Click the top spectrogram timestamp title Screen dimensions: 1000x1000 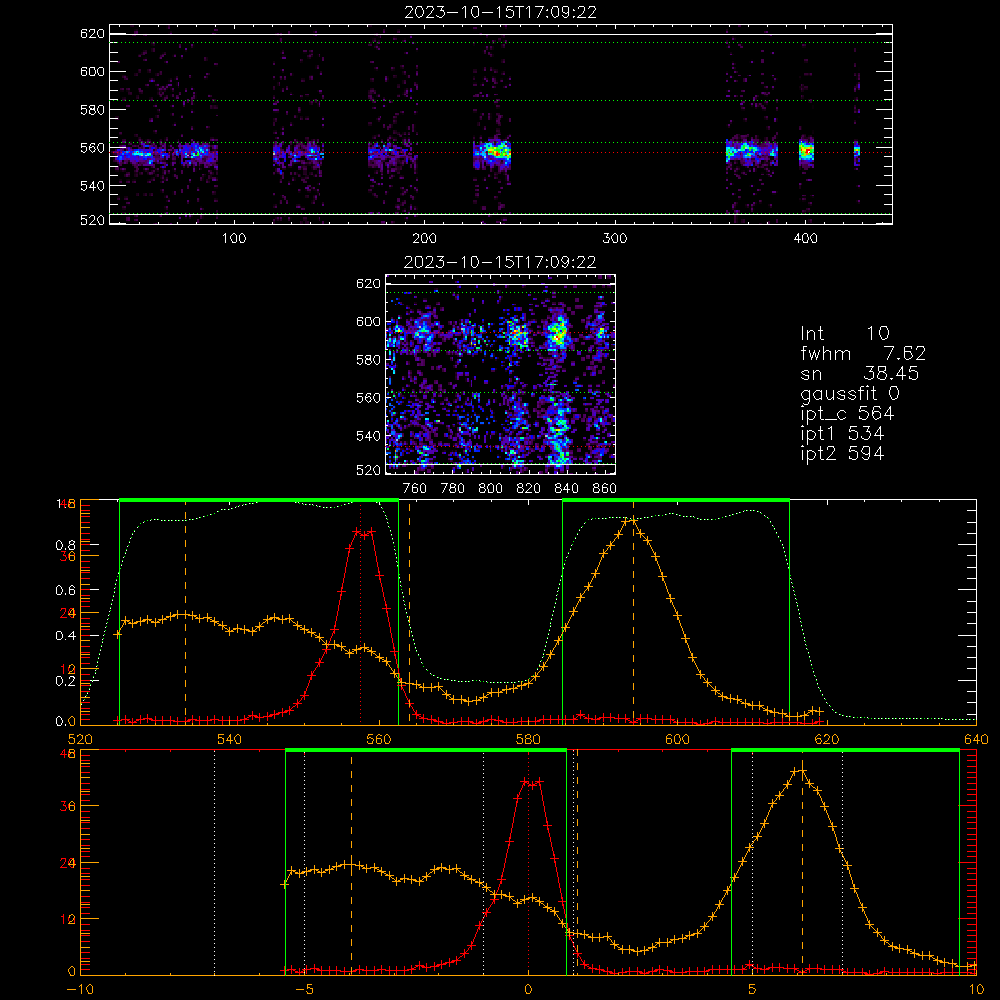[x=500, y=12]
